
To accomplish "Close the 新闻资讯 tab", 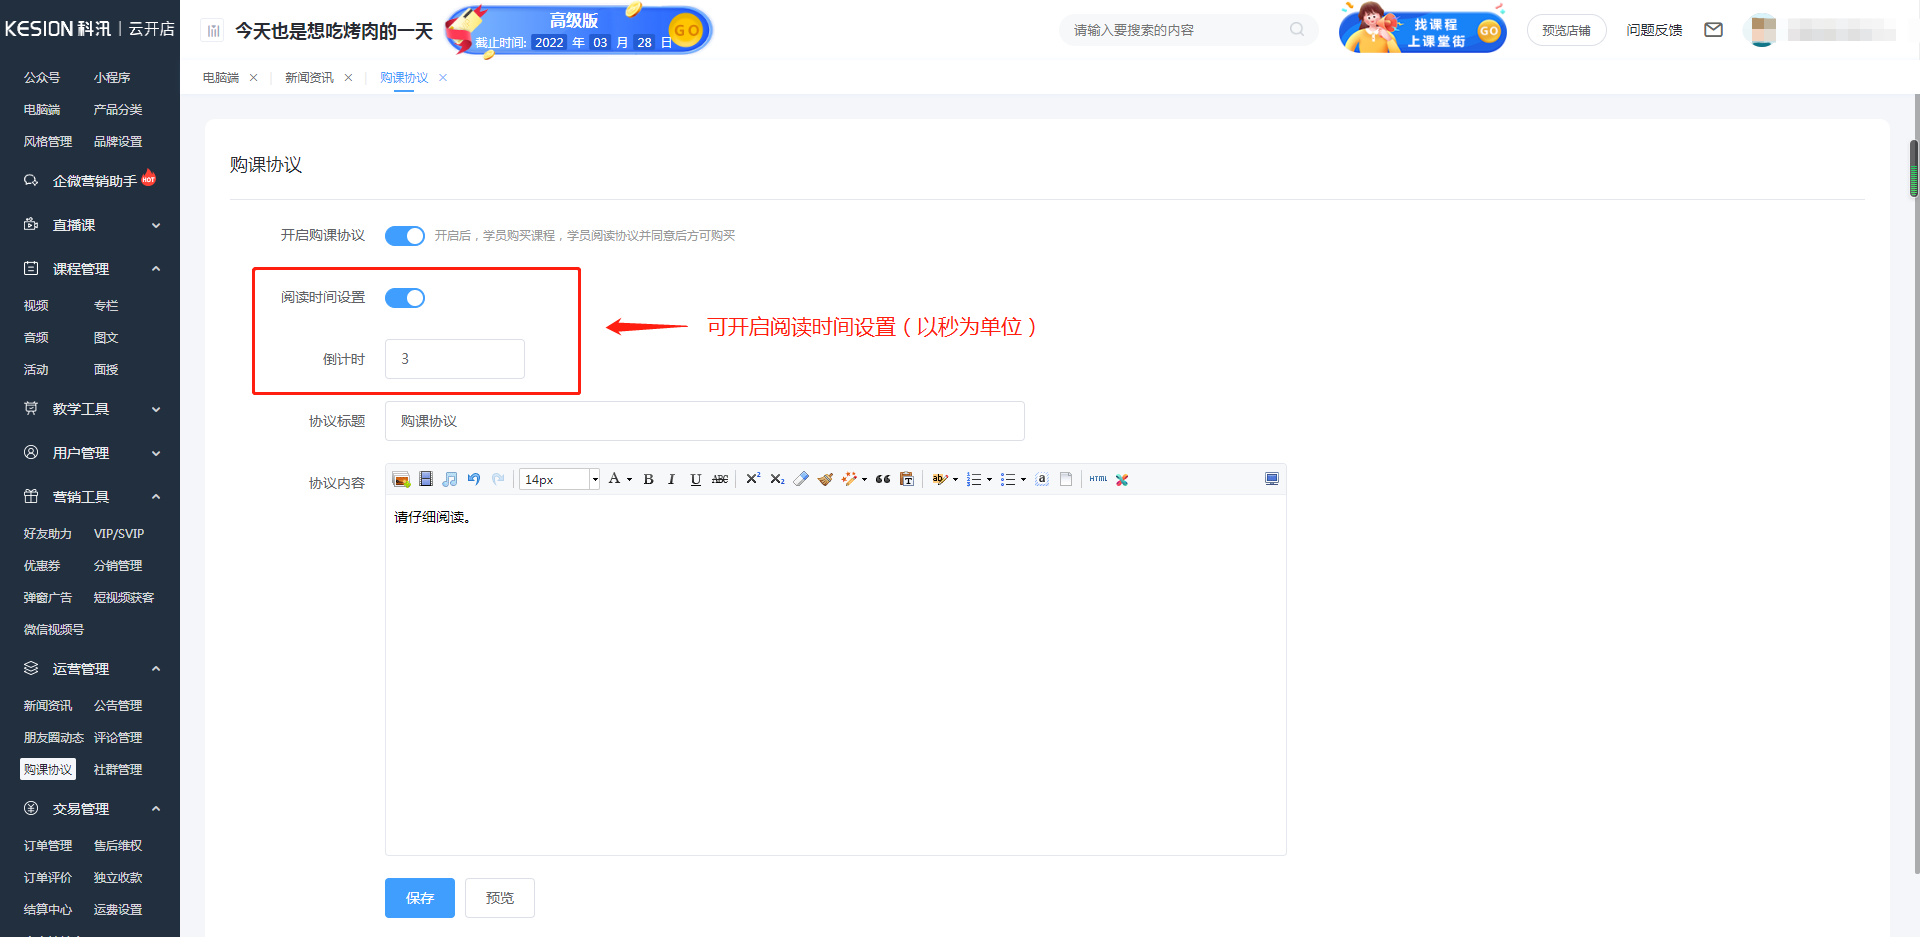I will coord(348,78).
